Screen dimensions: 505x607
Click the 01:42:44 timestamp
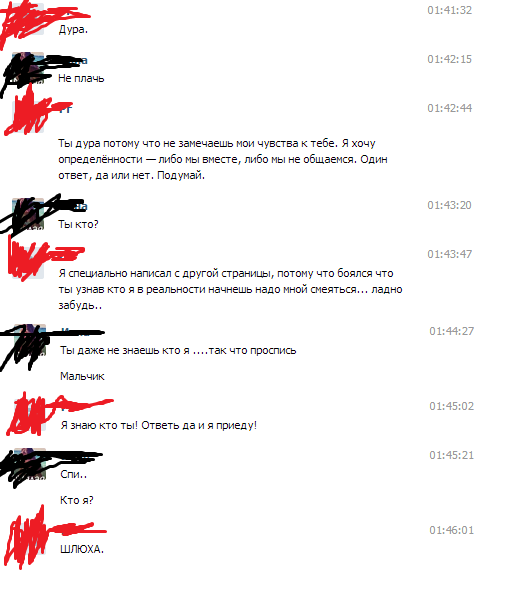click(x=449, y=108)
